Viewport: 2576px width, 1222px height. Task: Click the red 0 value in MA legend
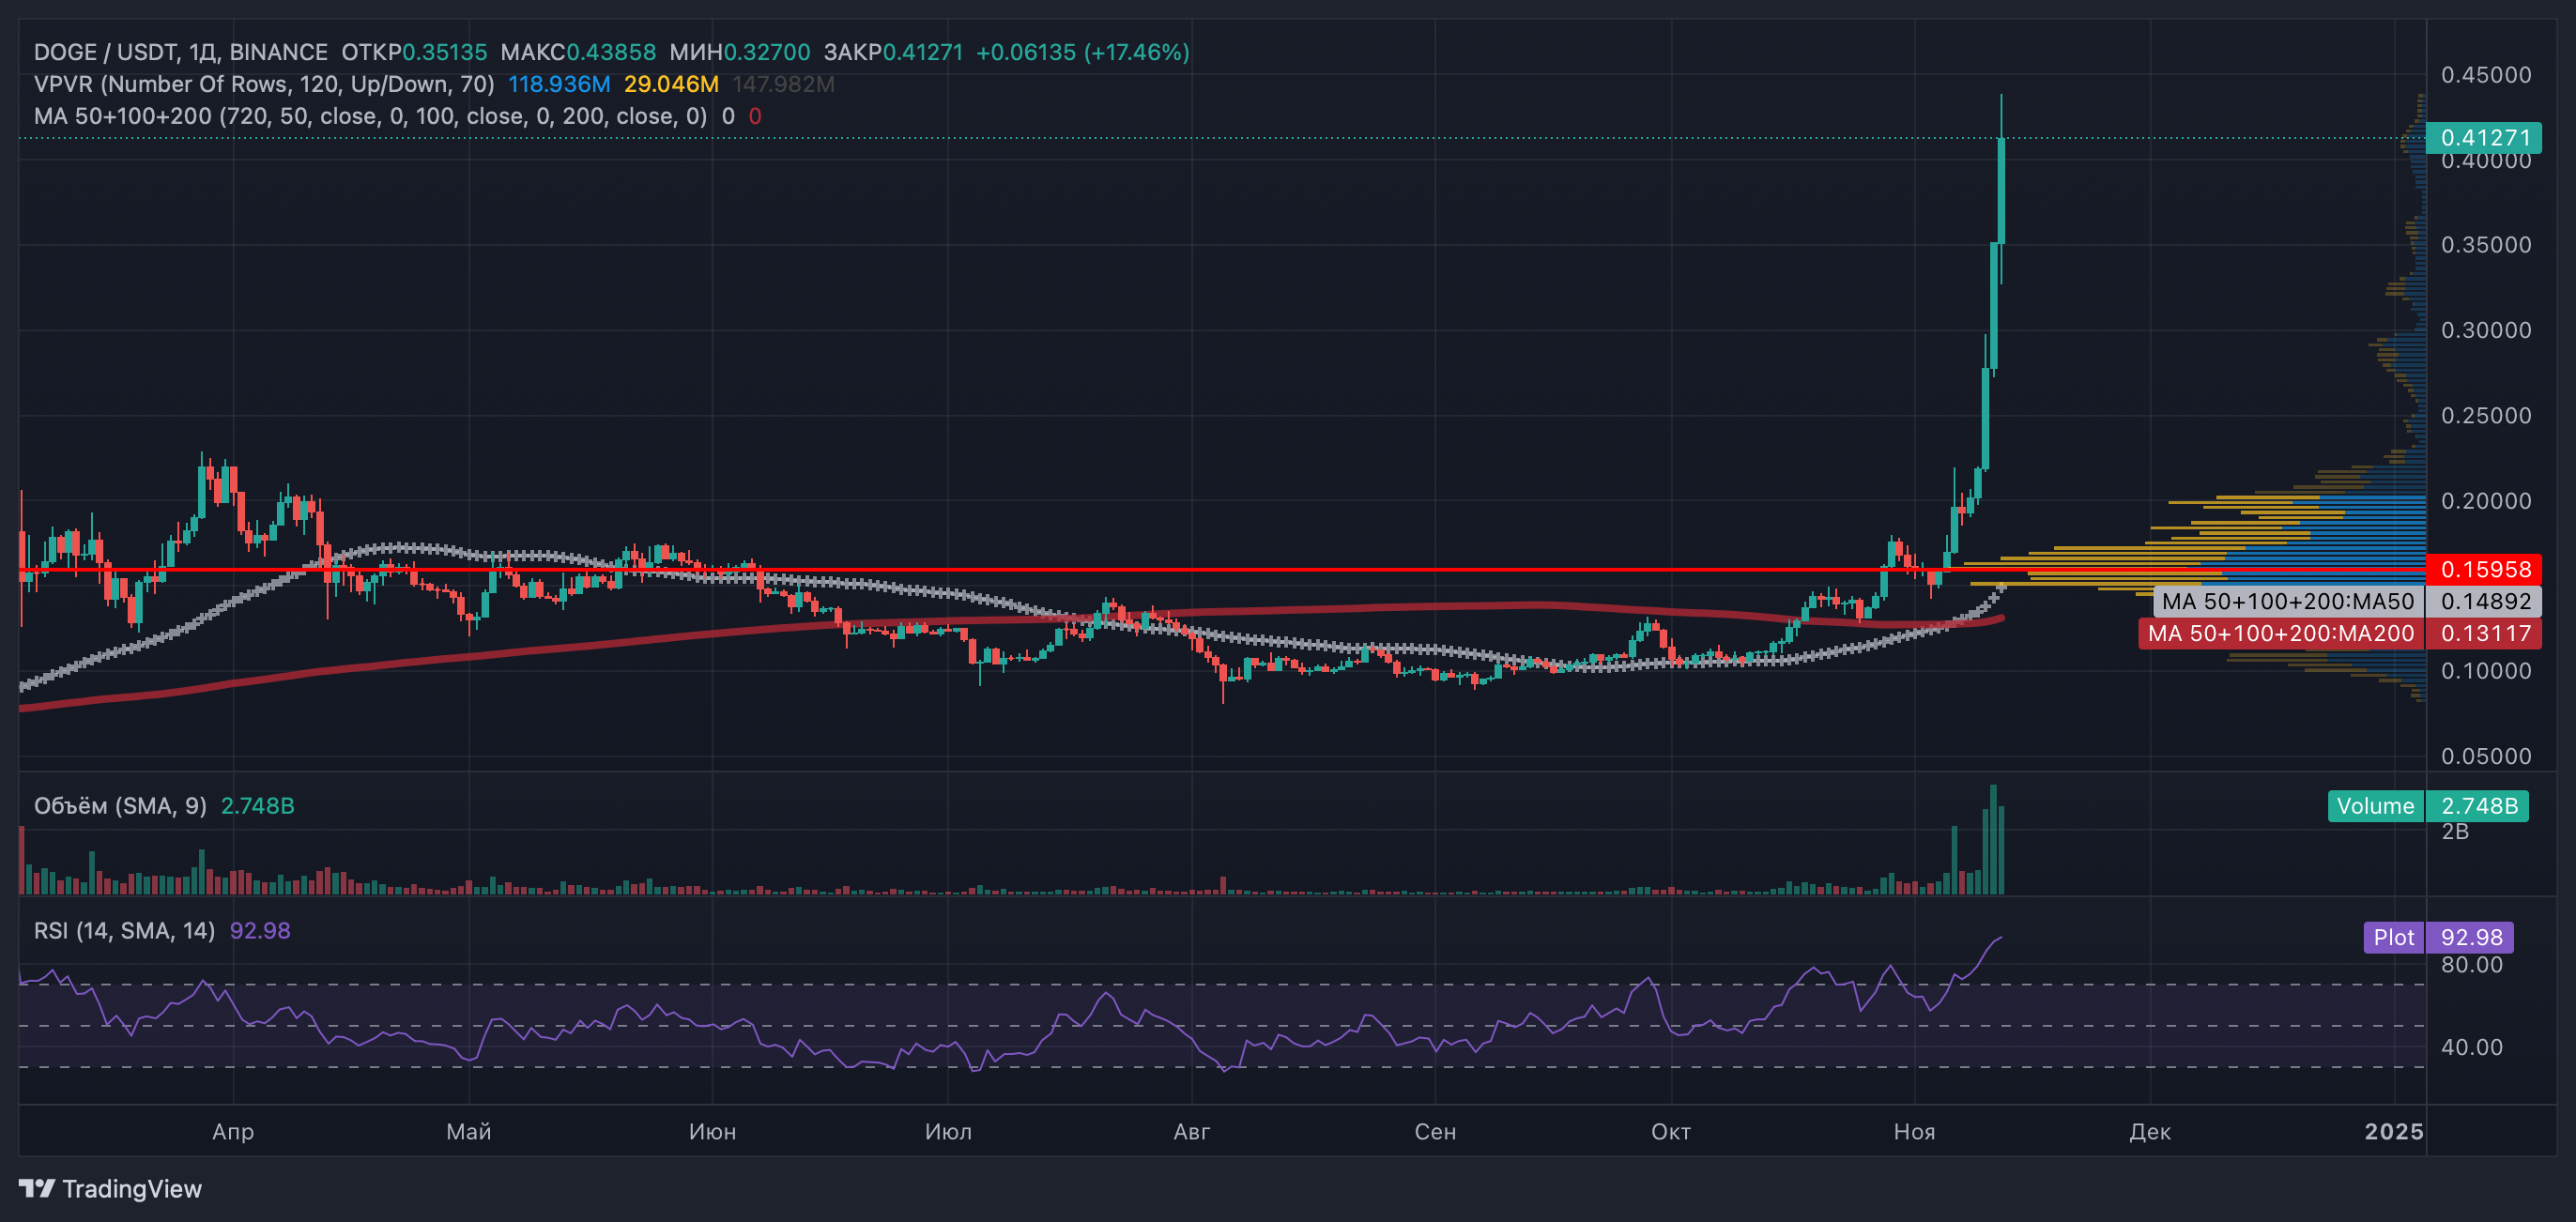(x=755, y=116)
